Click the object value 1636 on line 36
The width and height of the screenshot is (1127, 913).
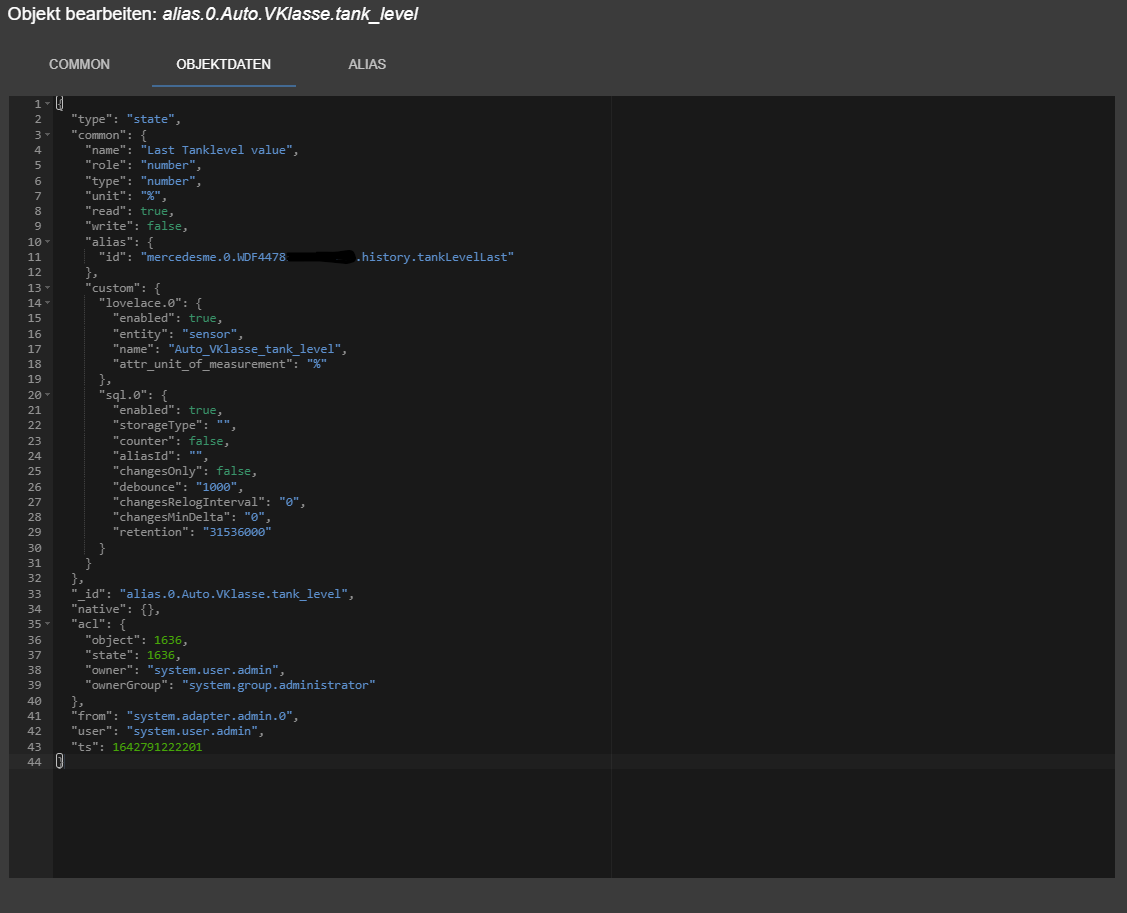(168, 640)
